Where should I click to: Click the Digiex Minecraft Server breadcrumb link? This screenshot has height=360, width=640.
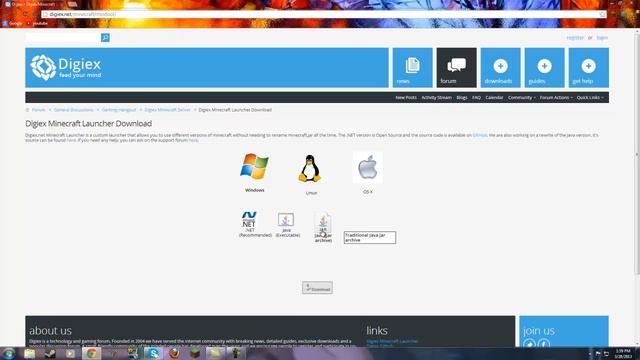[x=167, y=110]
